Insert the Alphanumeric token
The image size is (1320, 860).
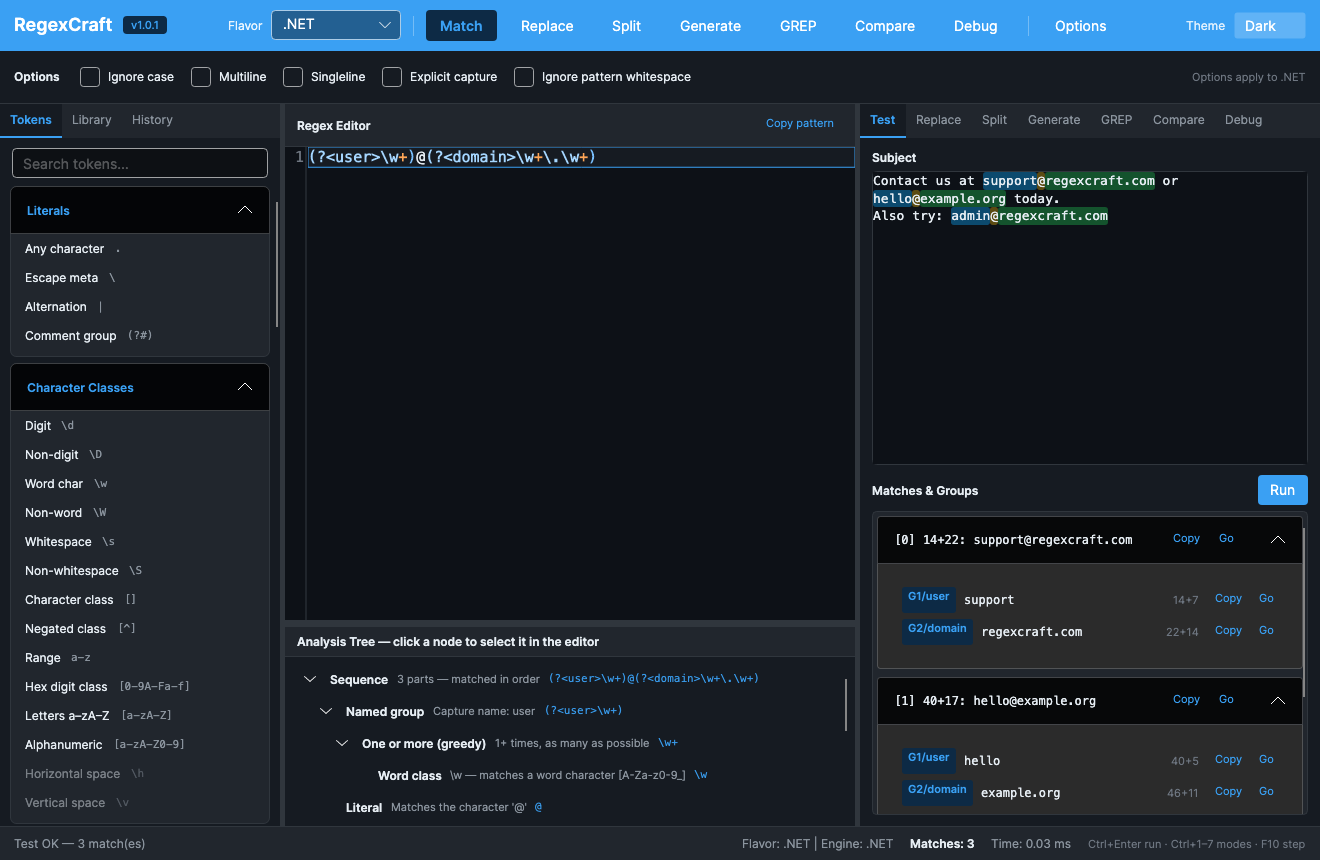tap(140, 745)
